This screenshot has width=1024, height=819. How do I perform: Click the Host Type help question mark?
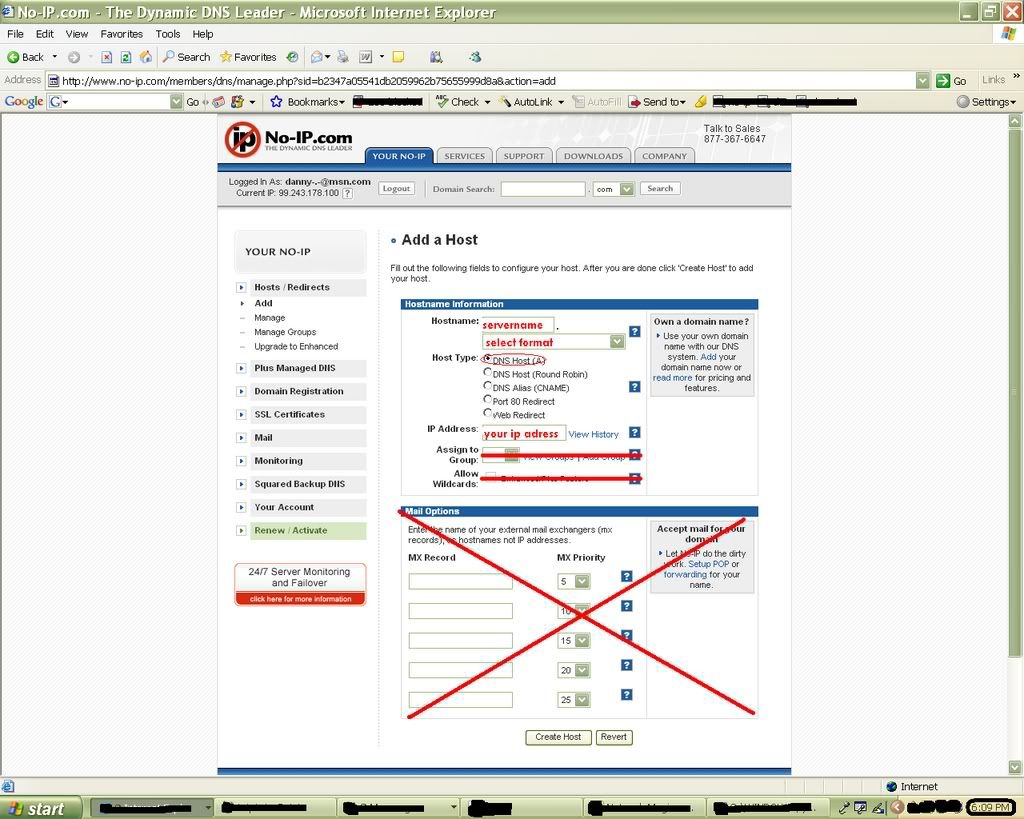pos(634,387)
